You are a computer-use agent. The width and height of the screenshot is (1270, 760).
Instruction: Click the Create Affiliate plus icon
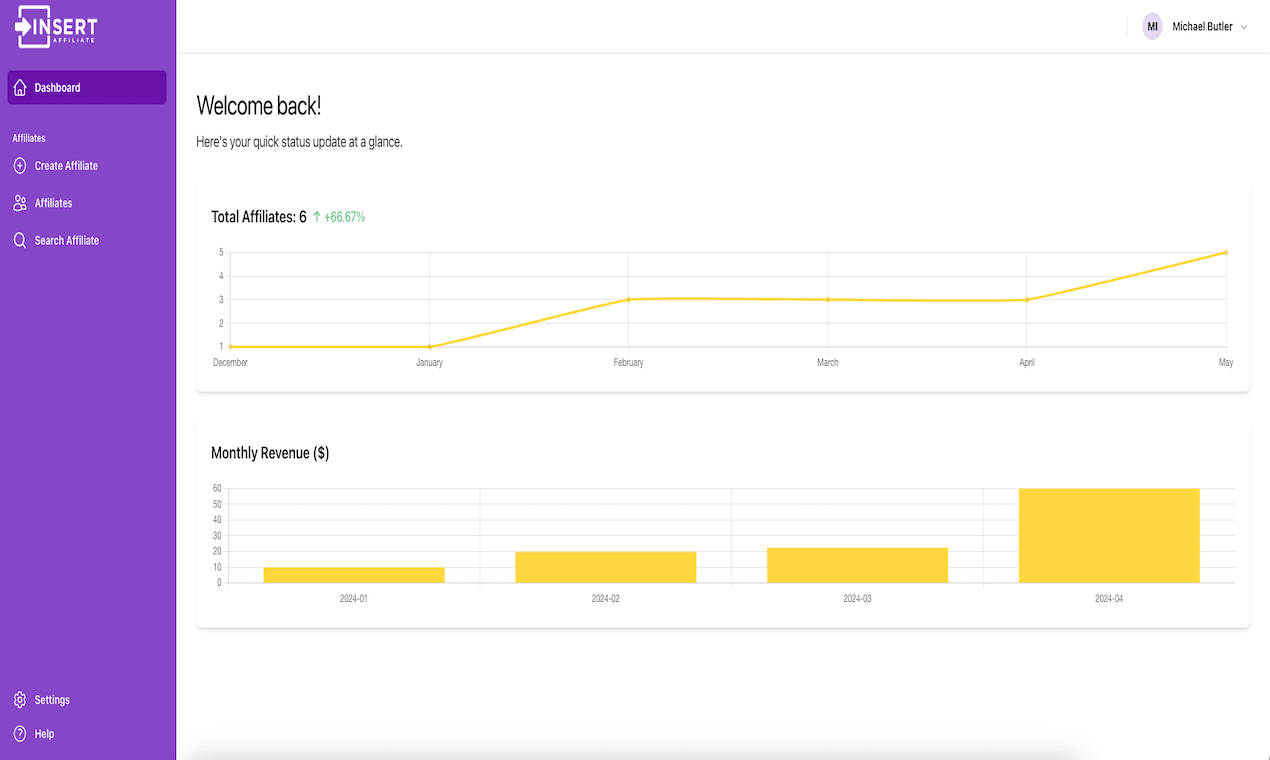(20, 166)
